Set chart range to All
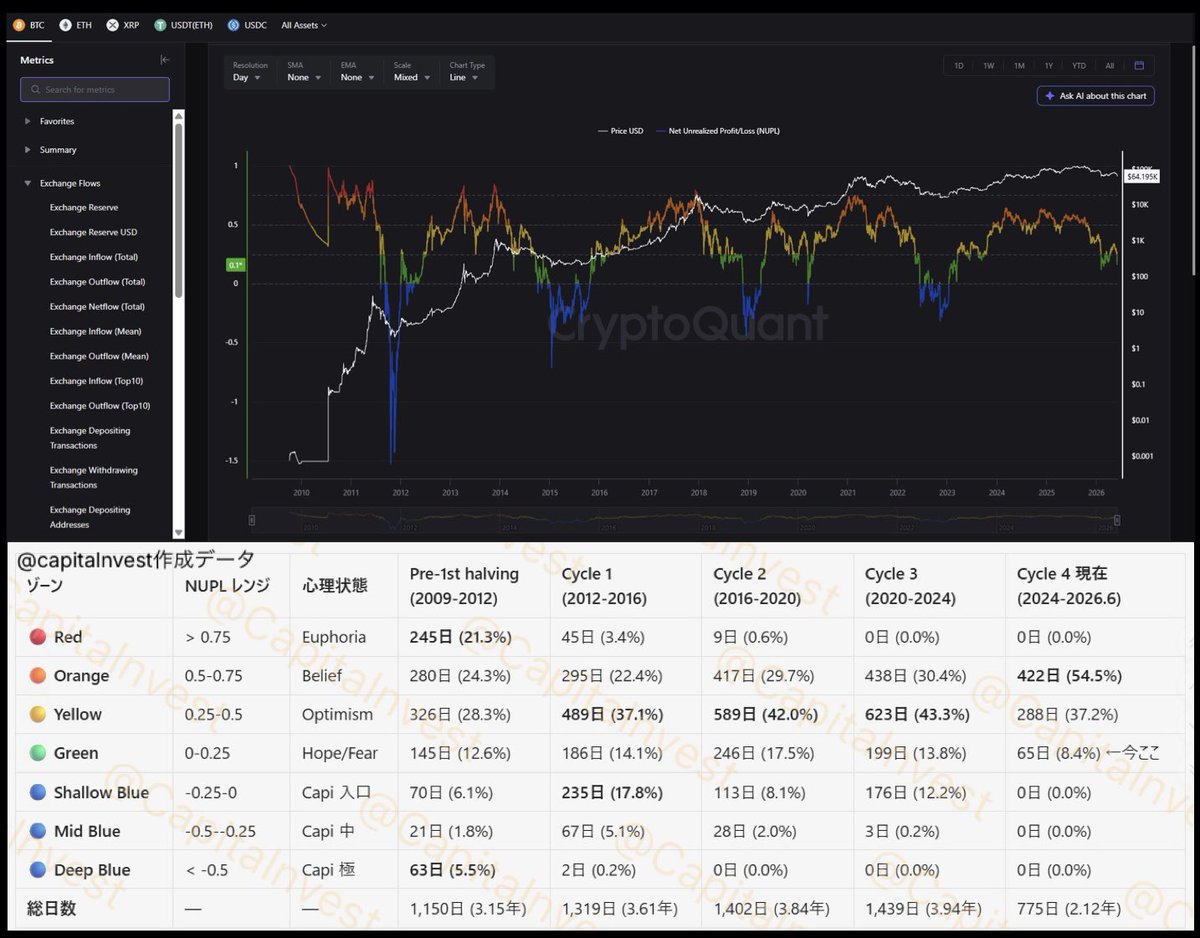This screenshot has width=1200, height=938. coord(1110,66)
